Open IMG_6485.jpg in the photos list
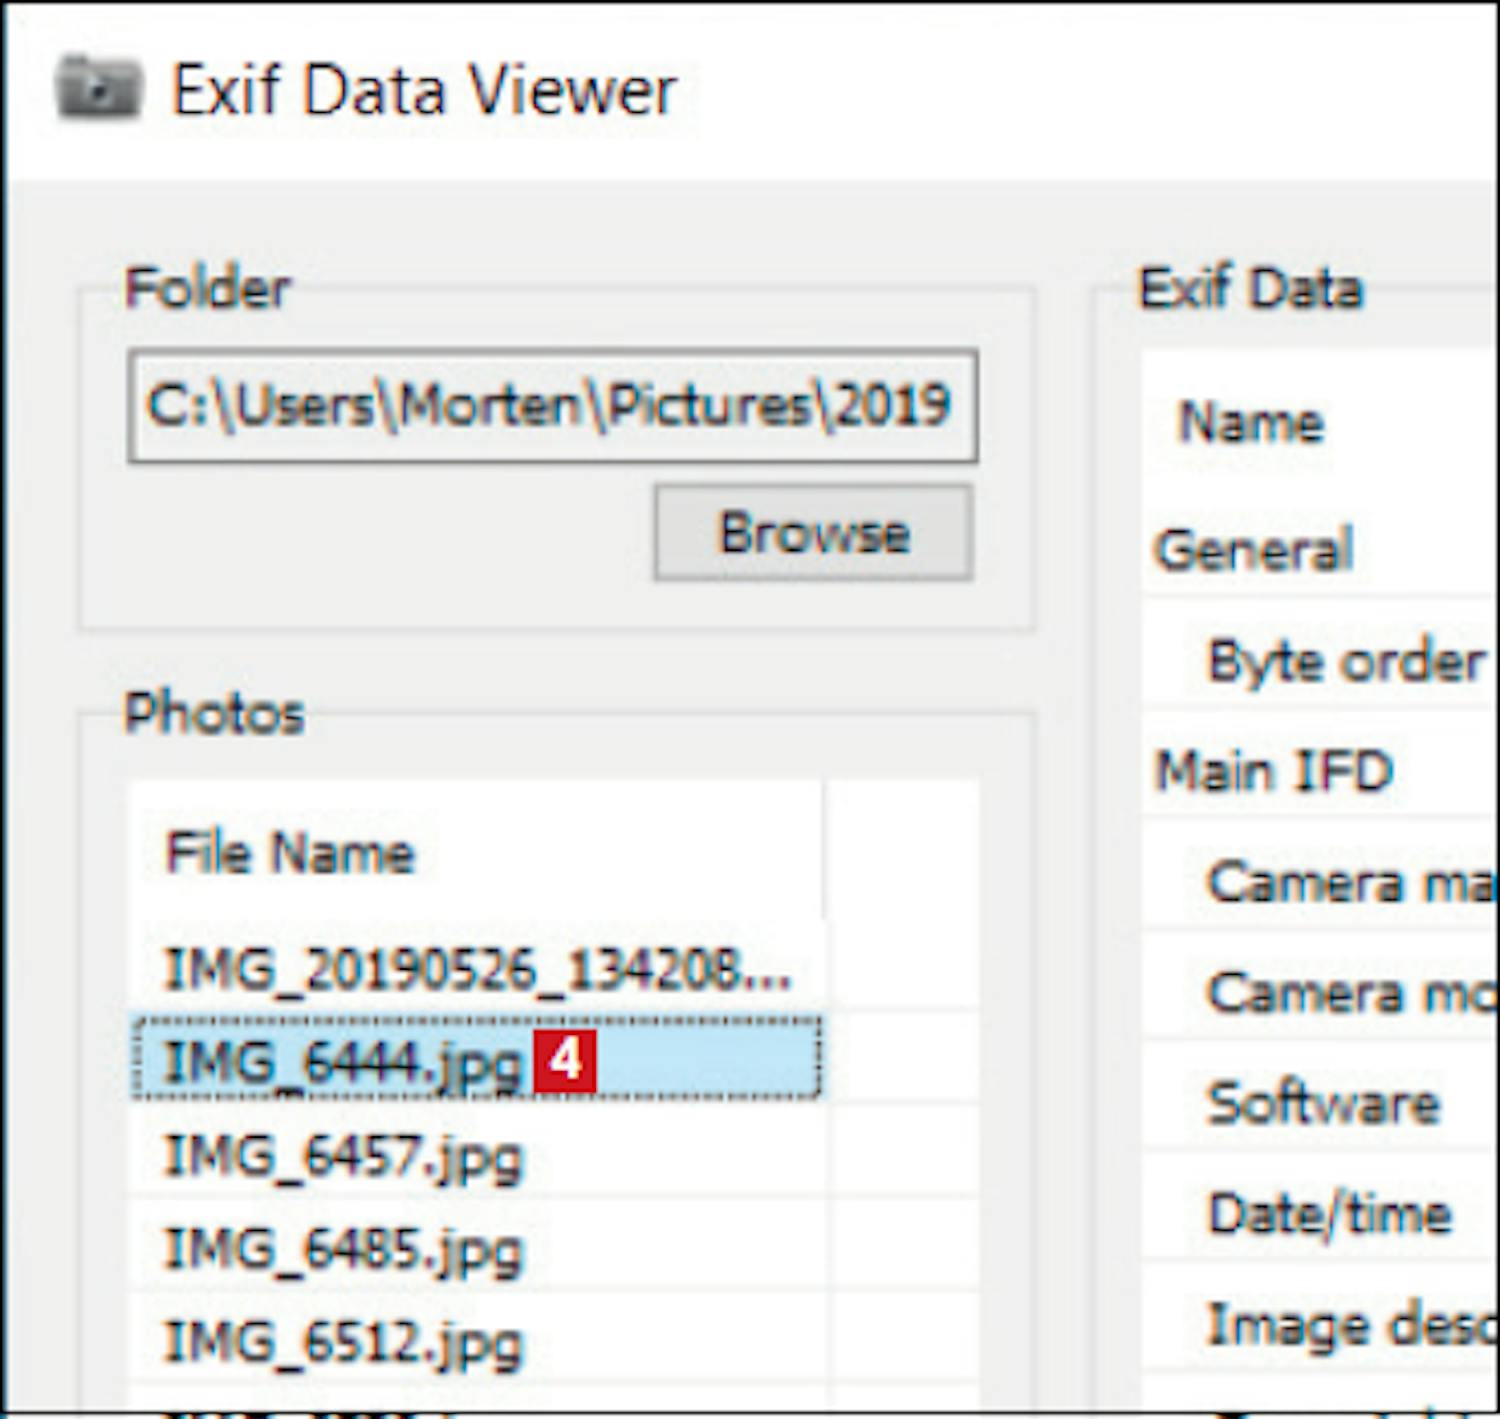Screen dimensions: 1500x1419 click(x=342, y=1249)
